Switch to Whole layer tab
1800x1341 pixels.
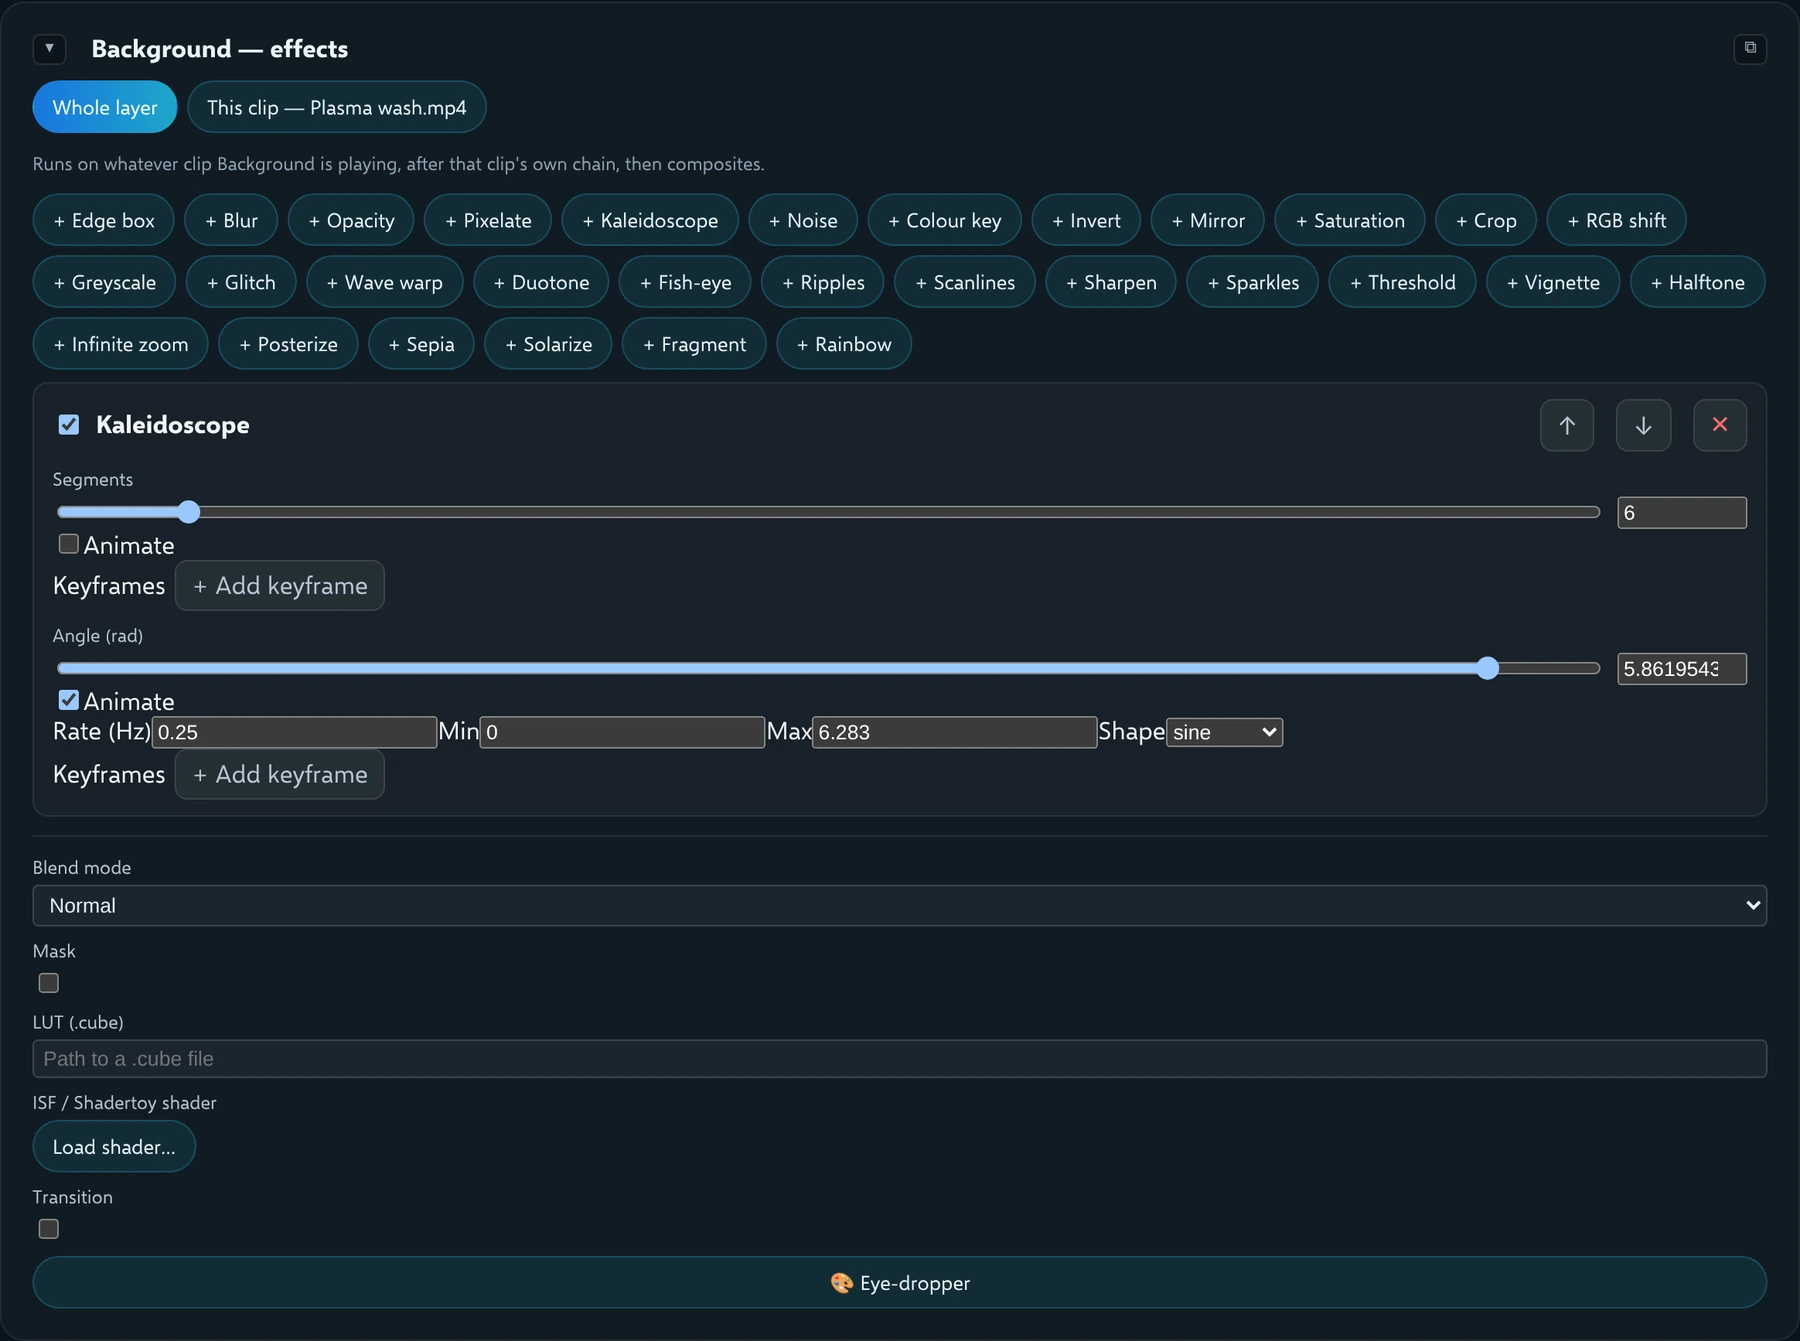coord(105,107)
